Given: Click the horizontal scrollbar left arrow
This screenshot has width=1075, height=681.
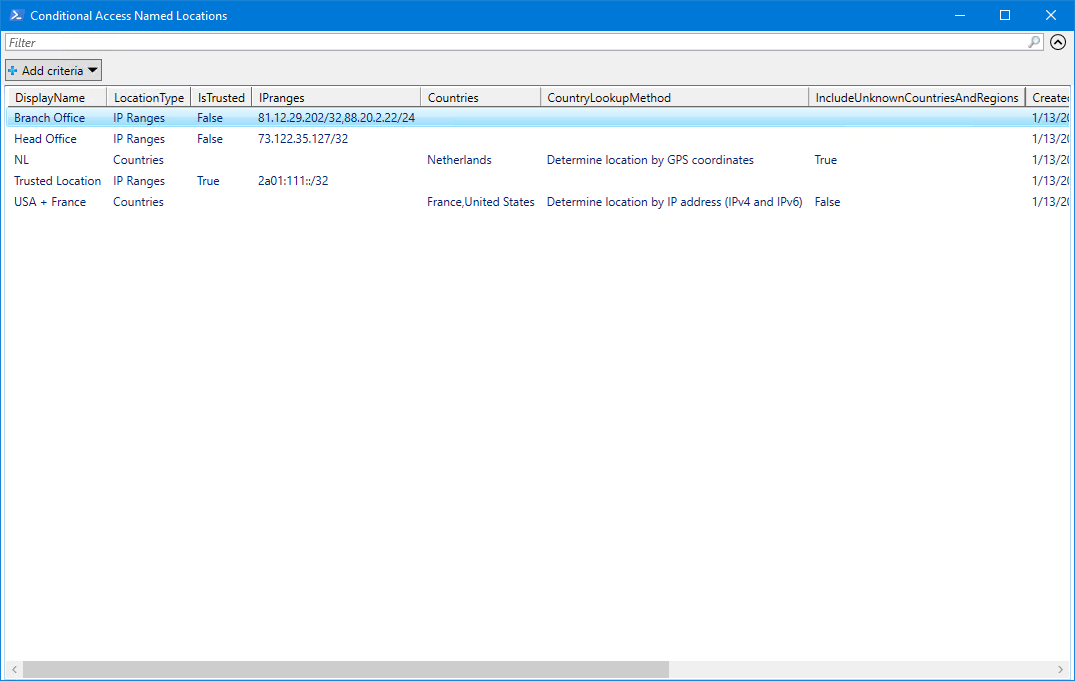Looking at the screenshot, I should [13, 669].
